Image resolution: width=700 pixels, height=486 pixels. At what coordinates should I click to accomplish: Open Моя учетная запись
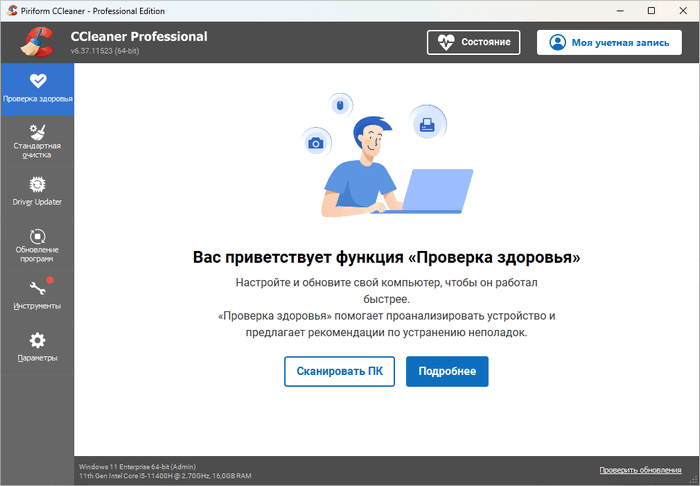coord(609,42)
